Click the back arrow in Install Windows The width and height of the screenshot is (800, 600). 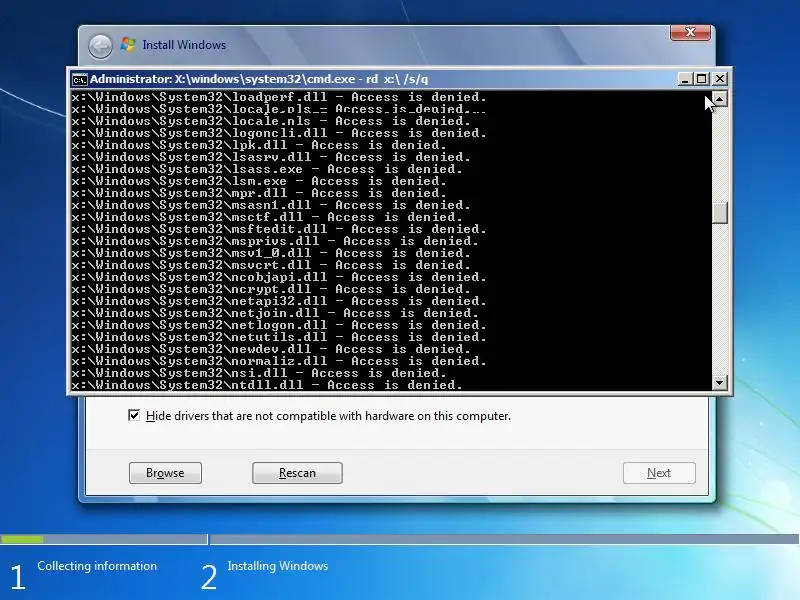[101, 46]
